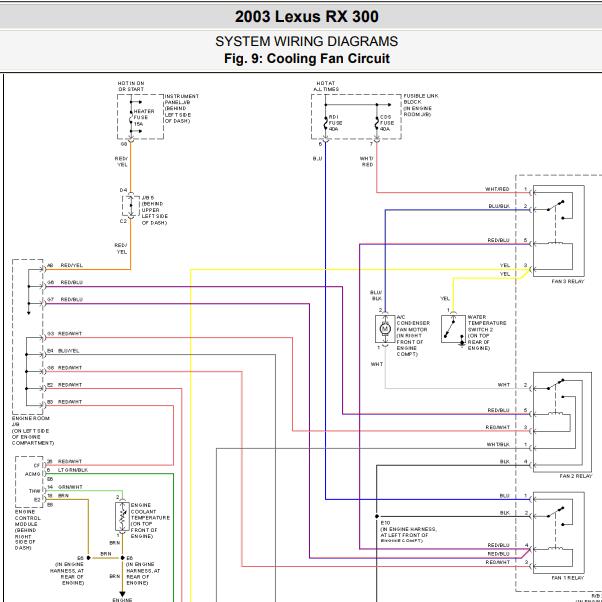Click the 'HOT IN ON OR START' label
This screenshot has height=602, width=602.
pos(131,86)
